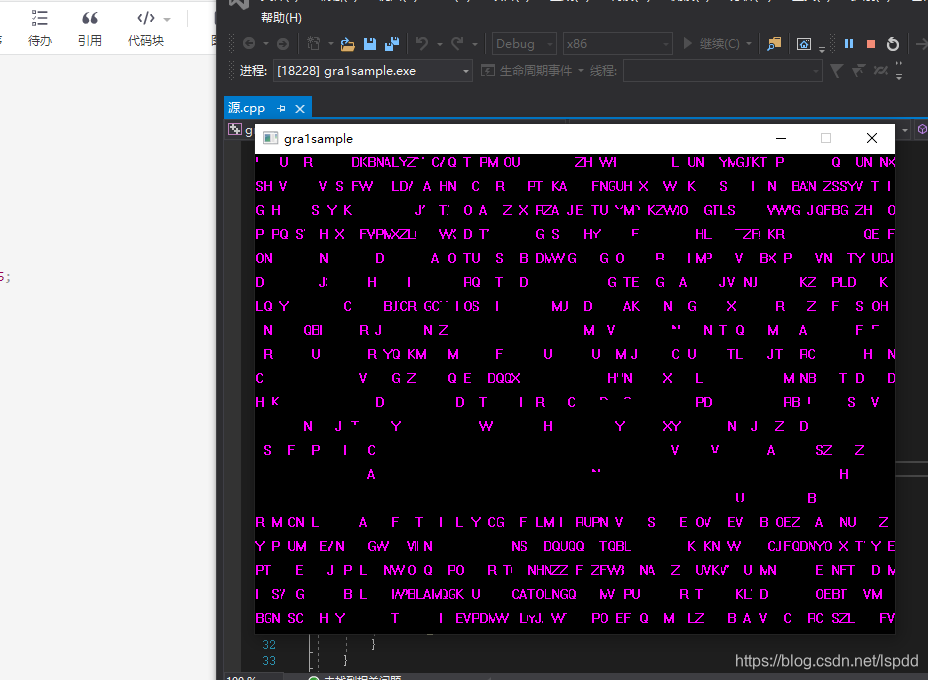The height and width of the screenshot is (680, 928).
Task: Close the gra1sample window
Action: 872,138
